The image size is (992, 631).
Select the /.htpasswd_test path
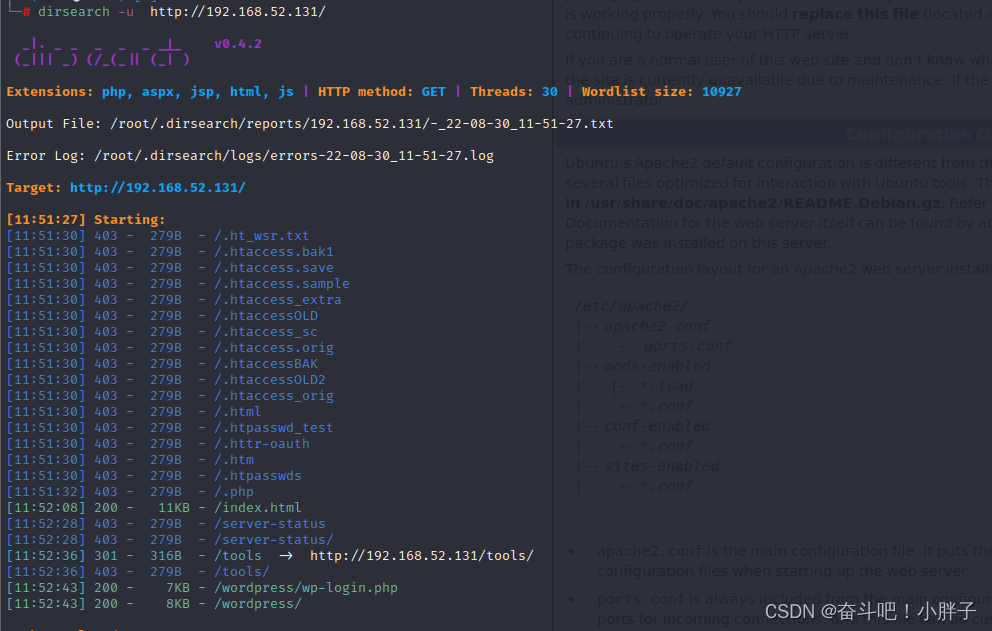[273, 428]
